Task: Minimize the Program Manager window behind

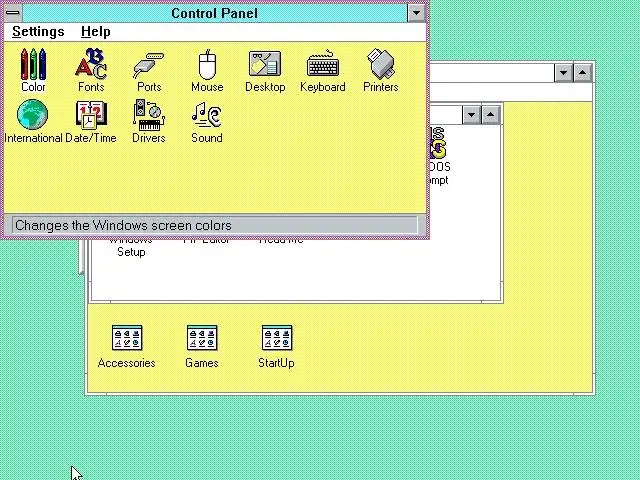Action: point(564,73)
